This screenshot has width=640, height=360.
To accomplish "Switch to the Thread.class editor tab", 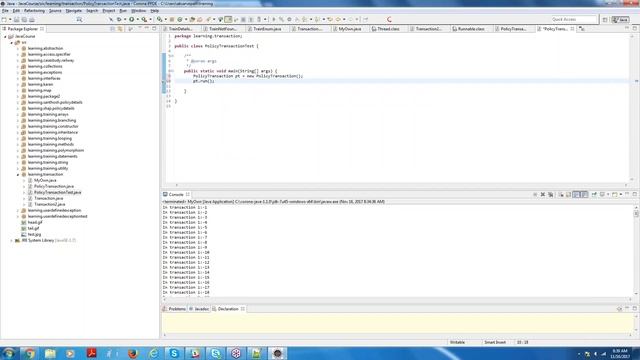I will [x=388, y=29].
